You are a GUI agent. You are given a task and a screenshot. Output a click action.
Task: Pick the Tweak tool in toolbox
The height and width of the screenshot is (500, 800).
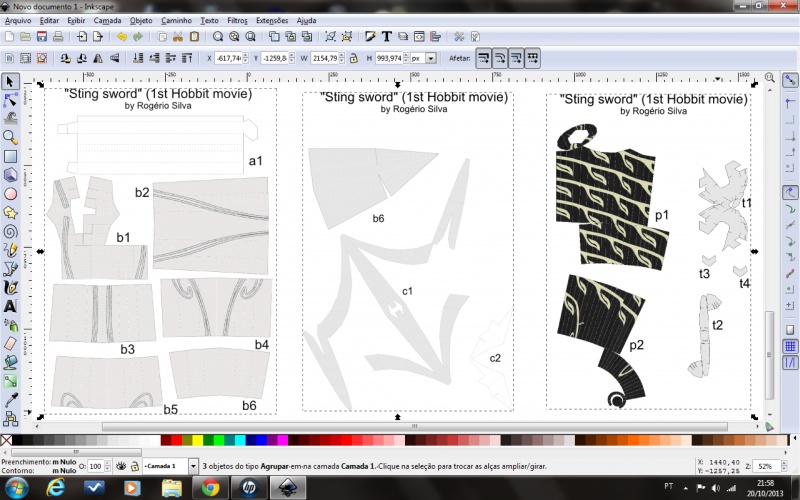pyautogui.click(x=10, y=118)
